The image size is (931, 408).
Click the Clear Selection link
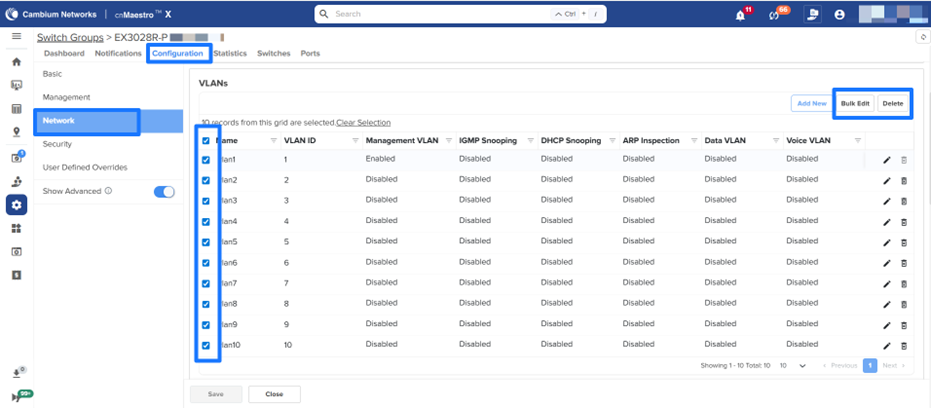363,122
